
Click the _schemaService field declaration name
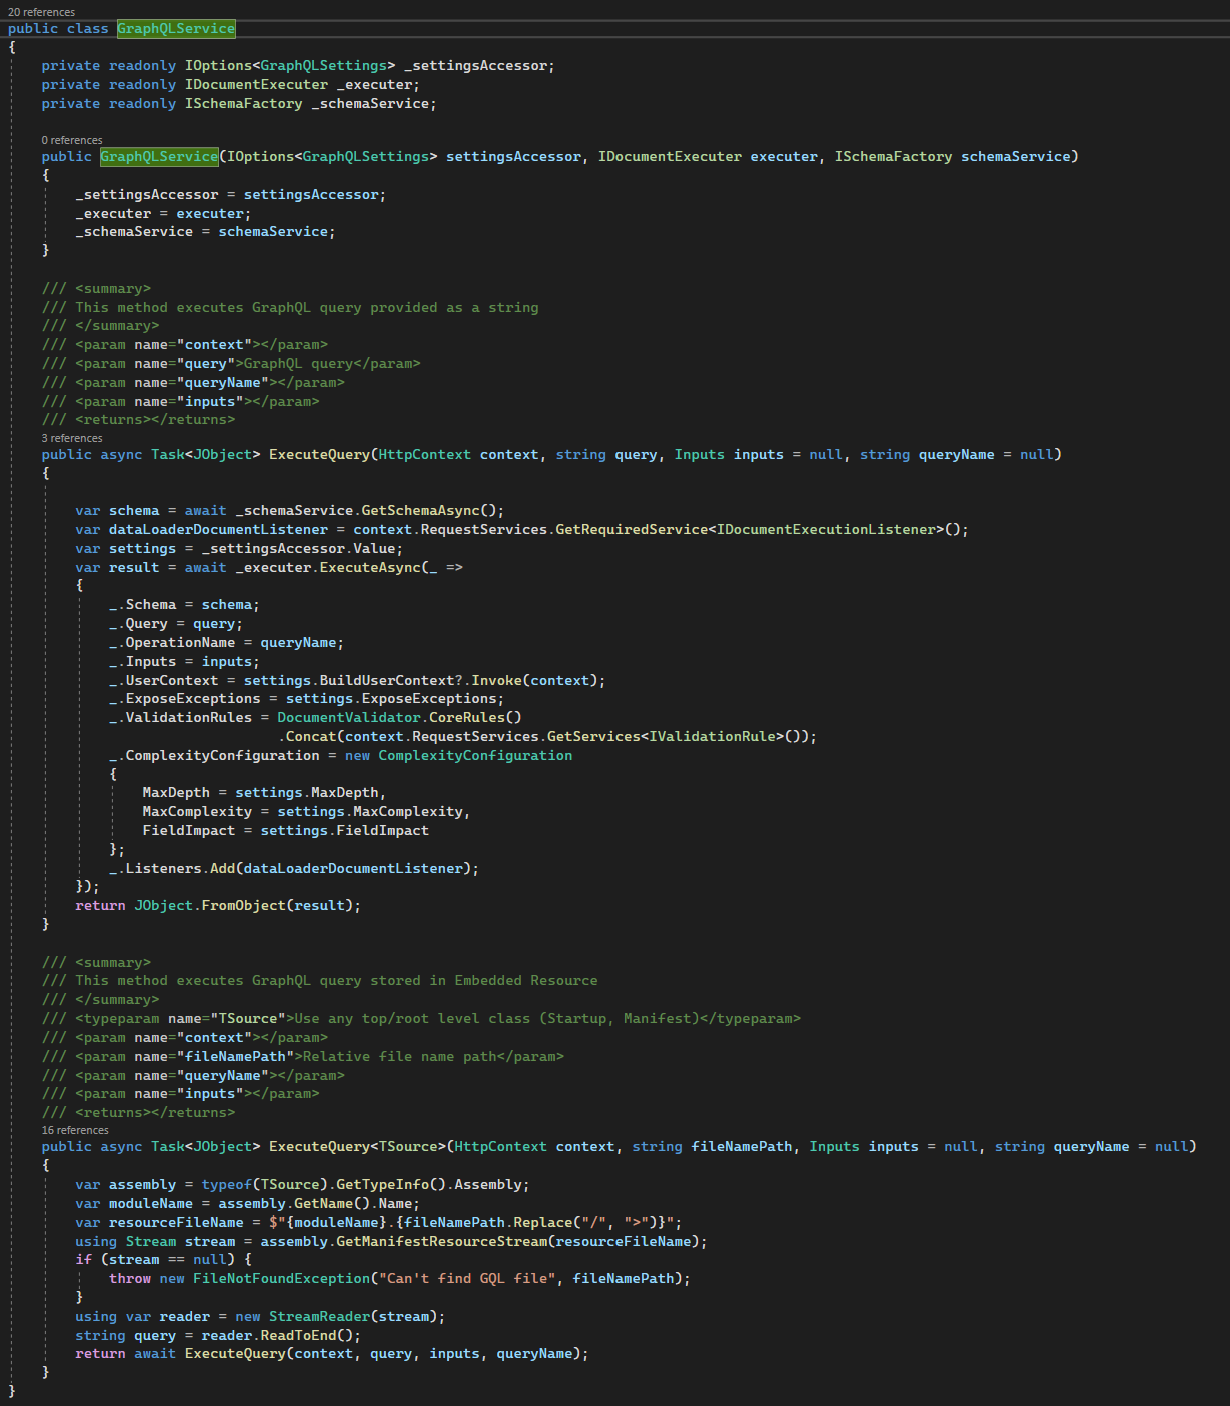370,104
